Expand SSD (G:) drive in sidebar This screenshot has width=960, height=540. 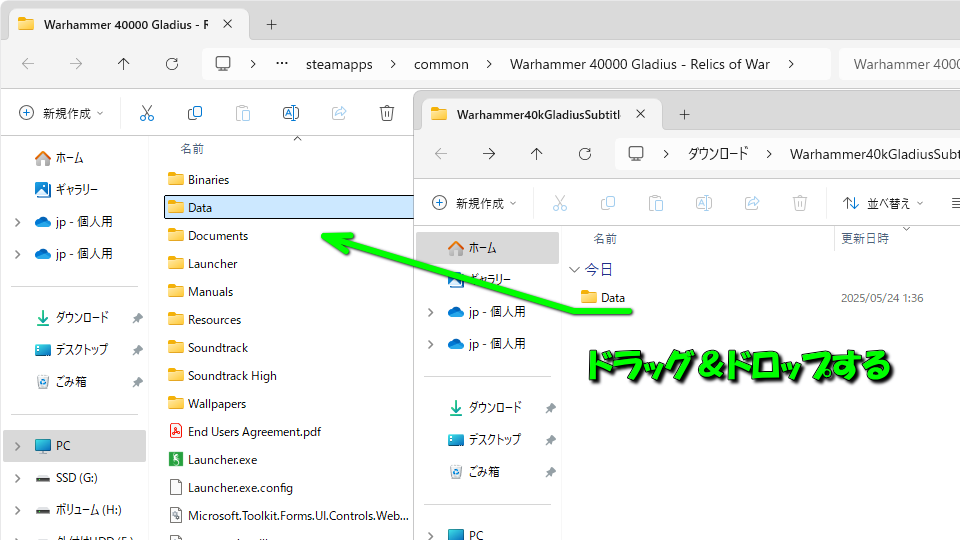pos(17,478)
